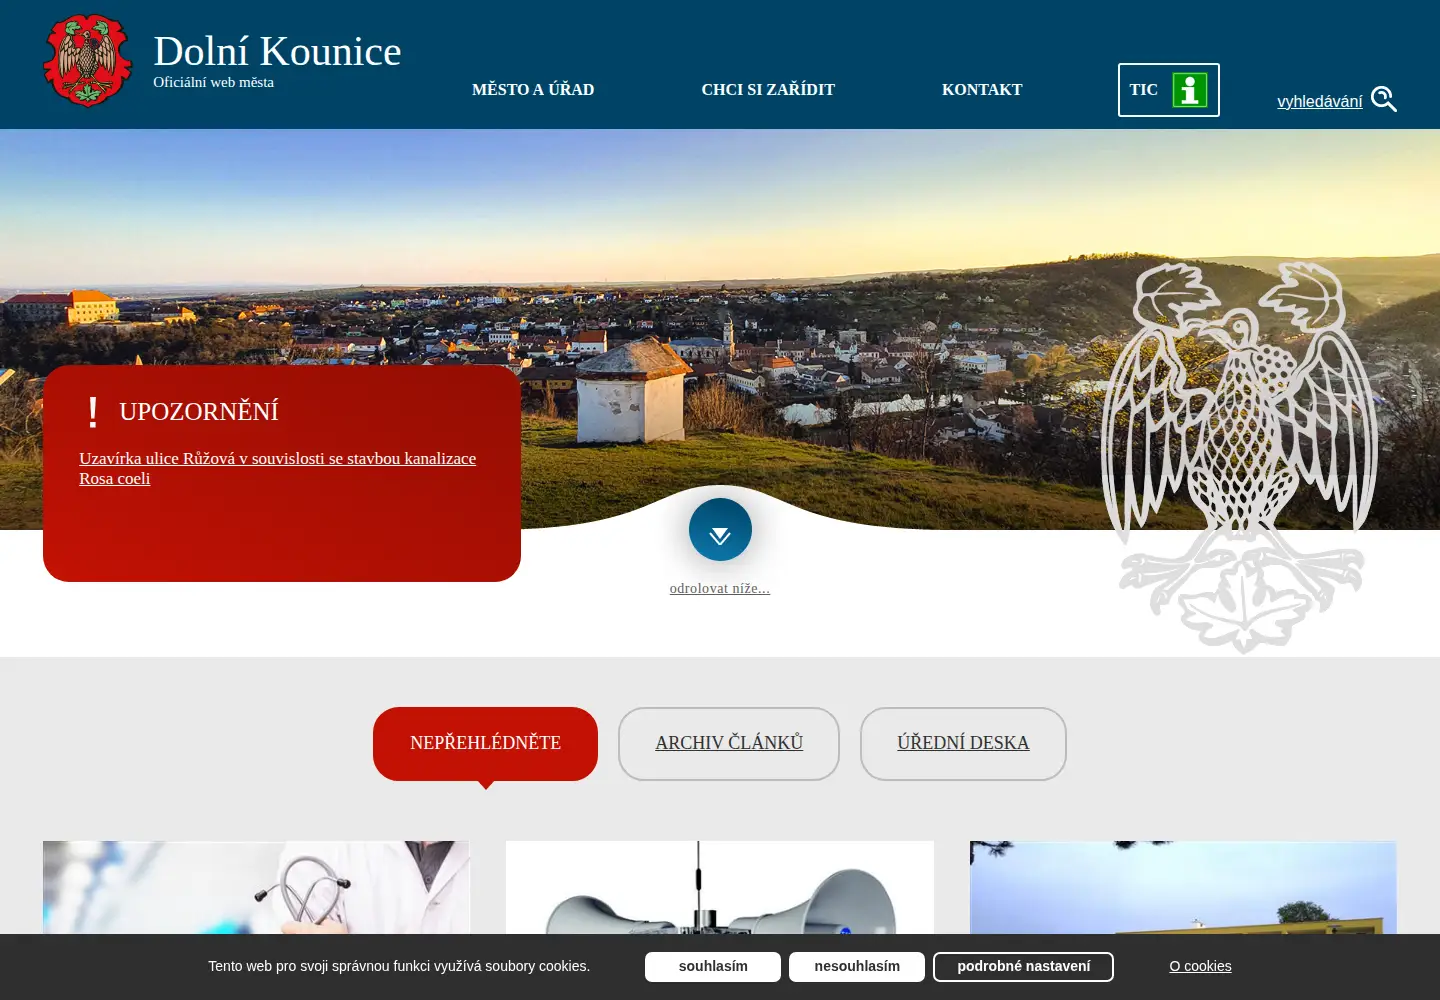The height and width of the screenshot is (1000, 1440).
Task: Click the Dolní Kounice coat of arms logo
Action: 88,60
